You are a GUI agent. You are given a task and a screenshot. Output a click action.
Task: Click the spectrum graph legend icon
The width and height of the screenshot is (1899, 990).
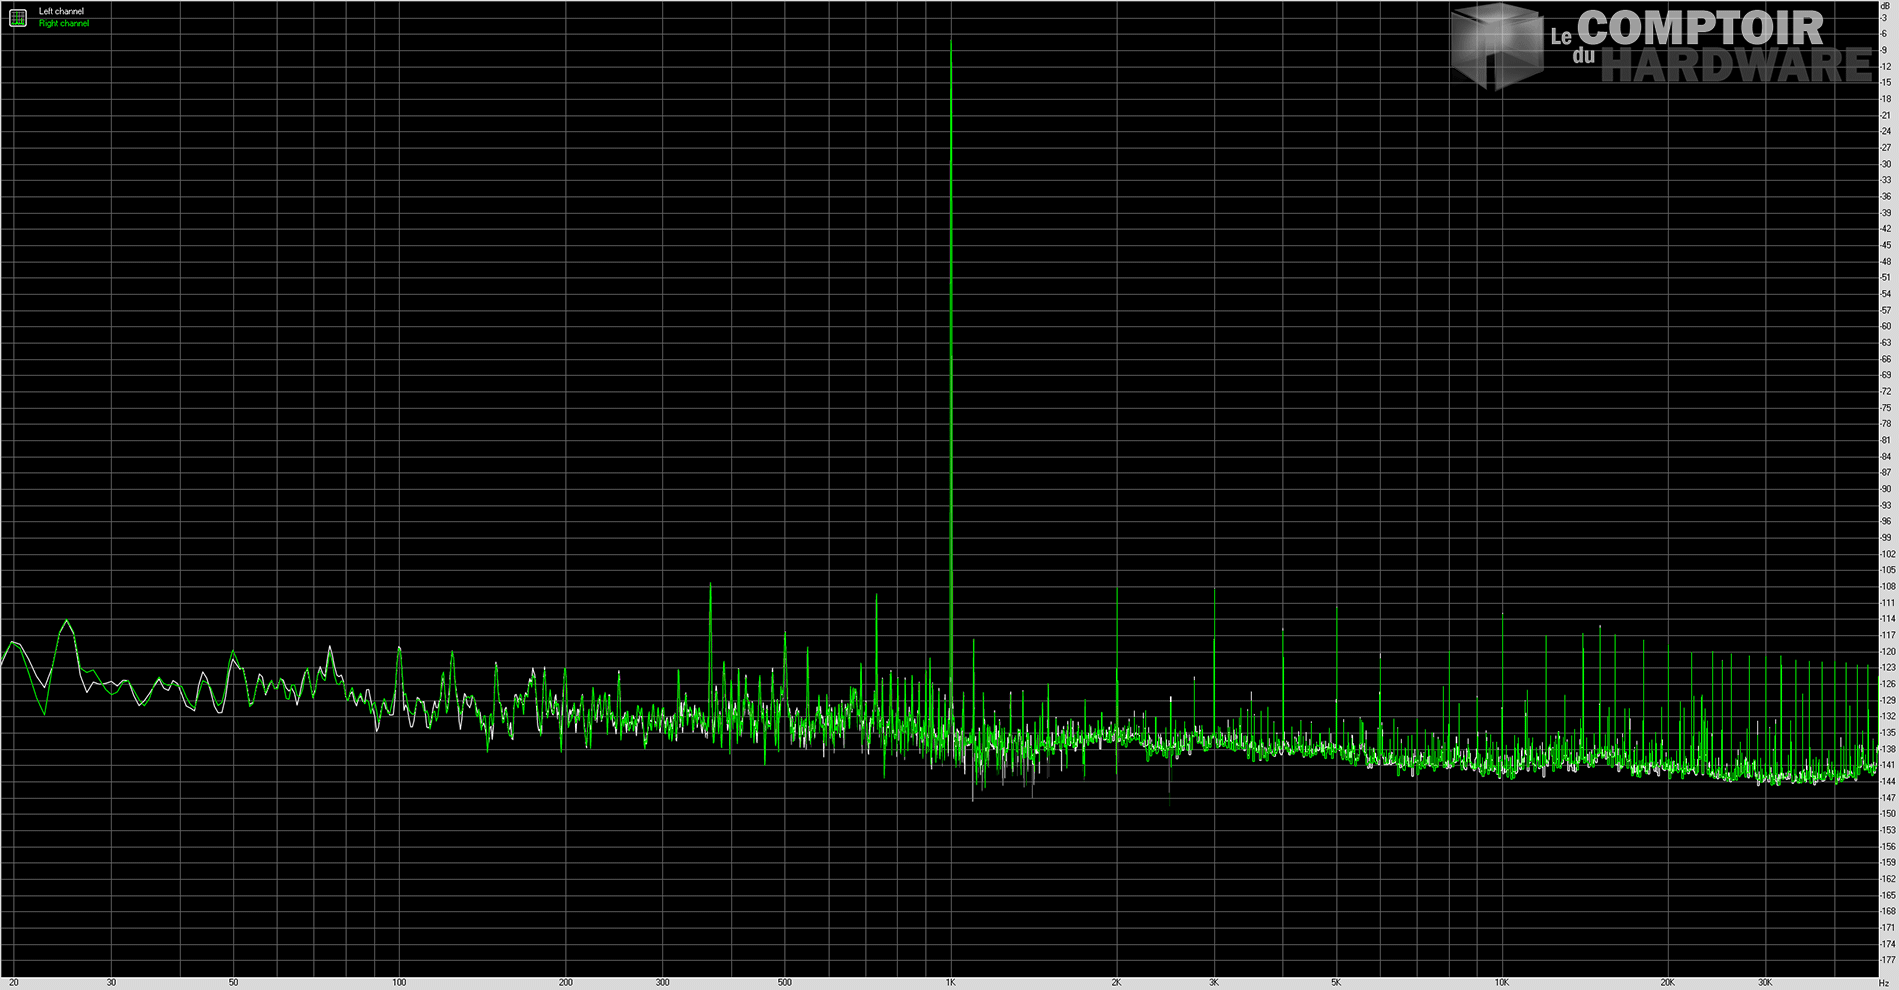[18, 18]
